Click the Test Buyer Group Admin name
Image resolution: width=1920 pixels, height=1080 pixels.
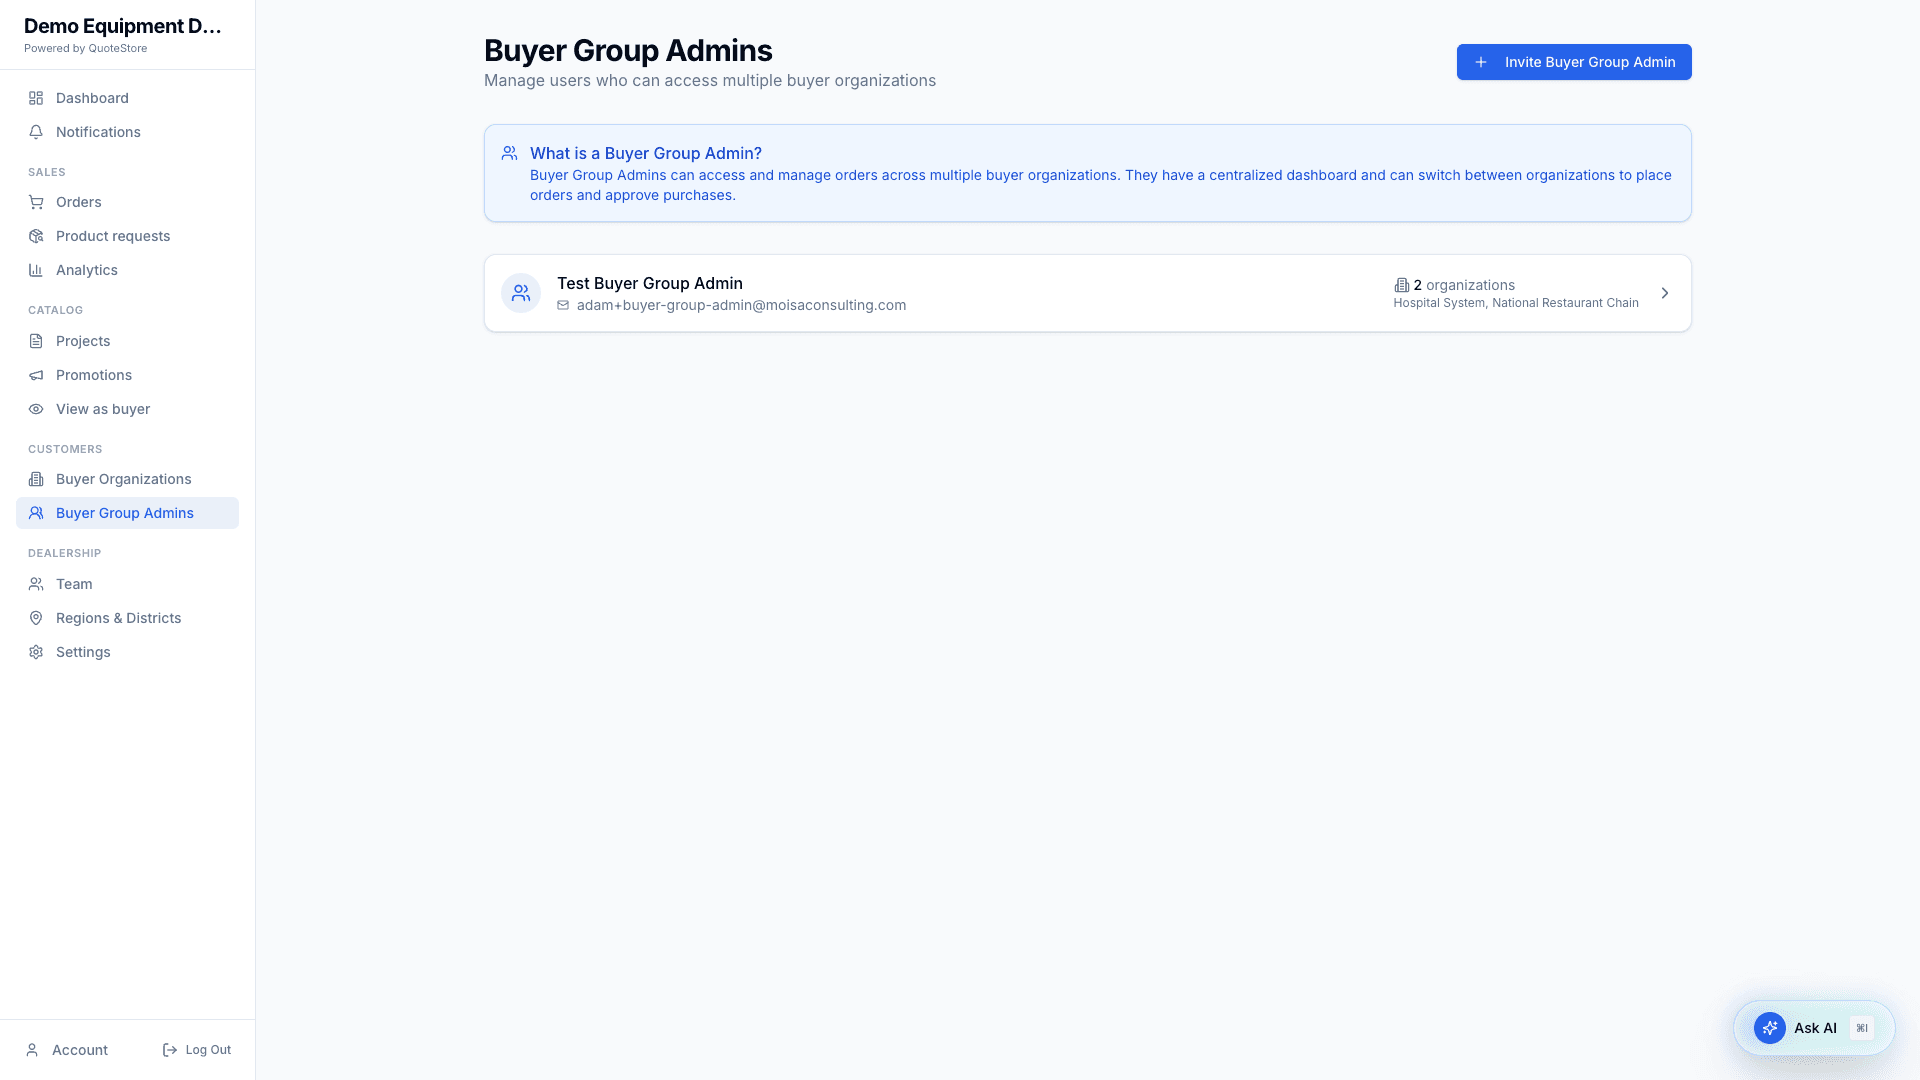650,283
